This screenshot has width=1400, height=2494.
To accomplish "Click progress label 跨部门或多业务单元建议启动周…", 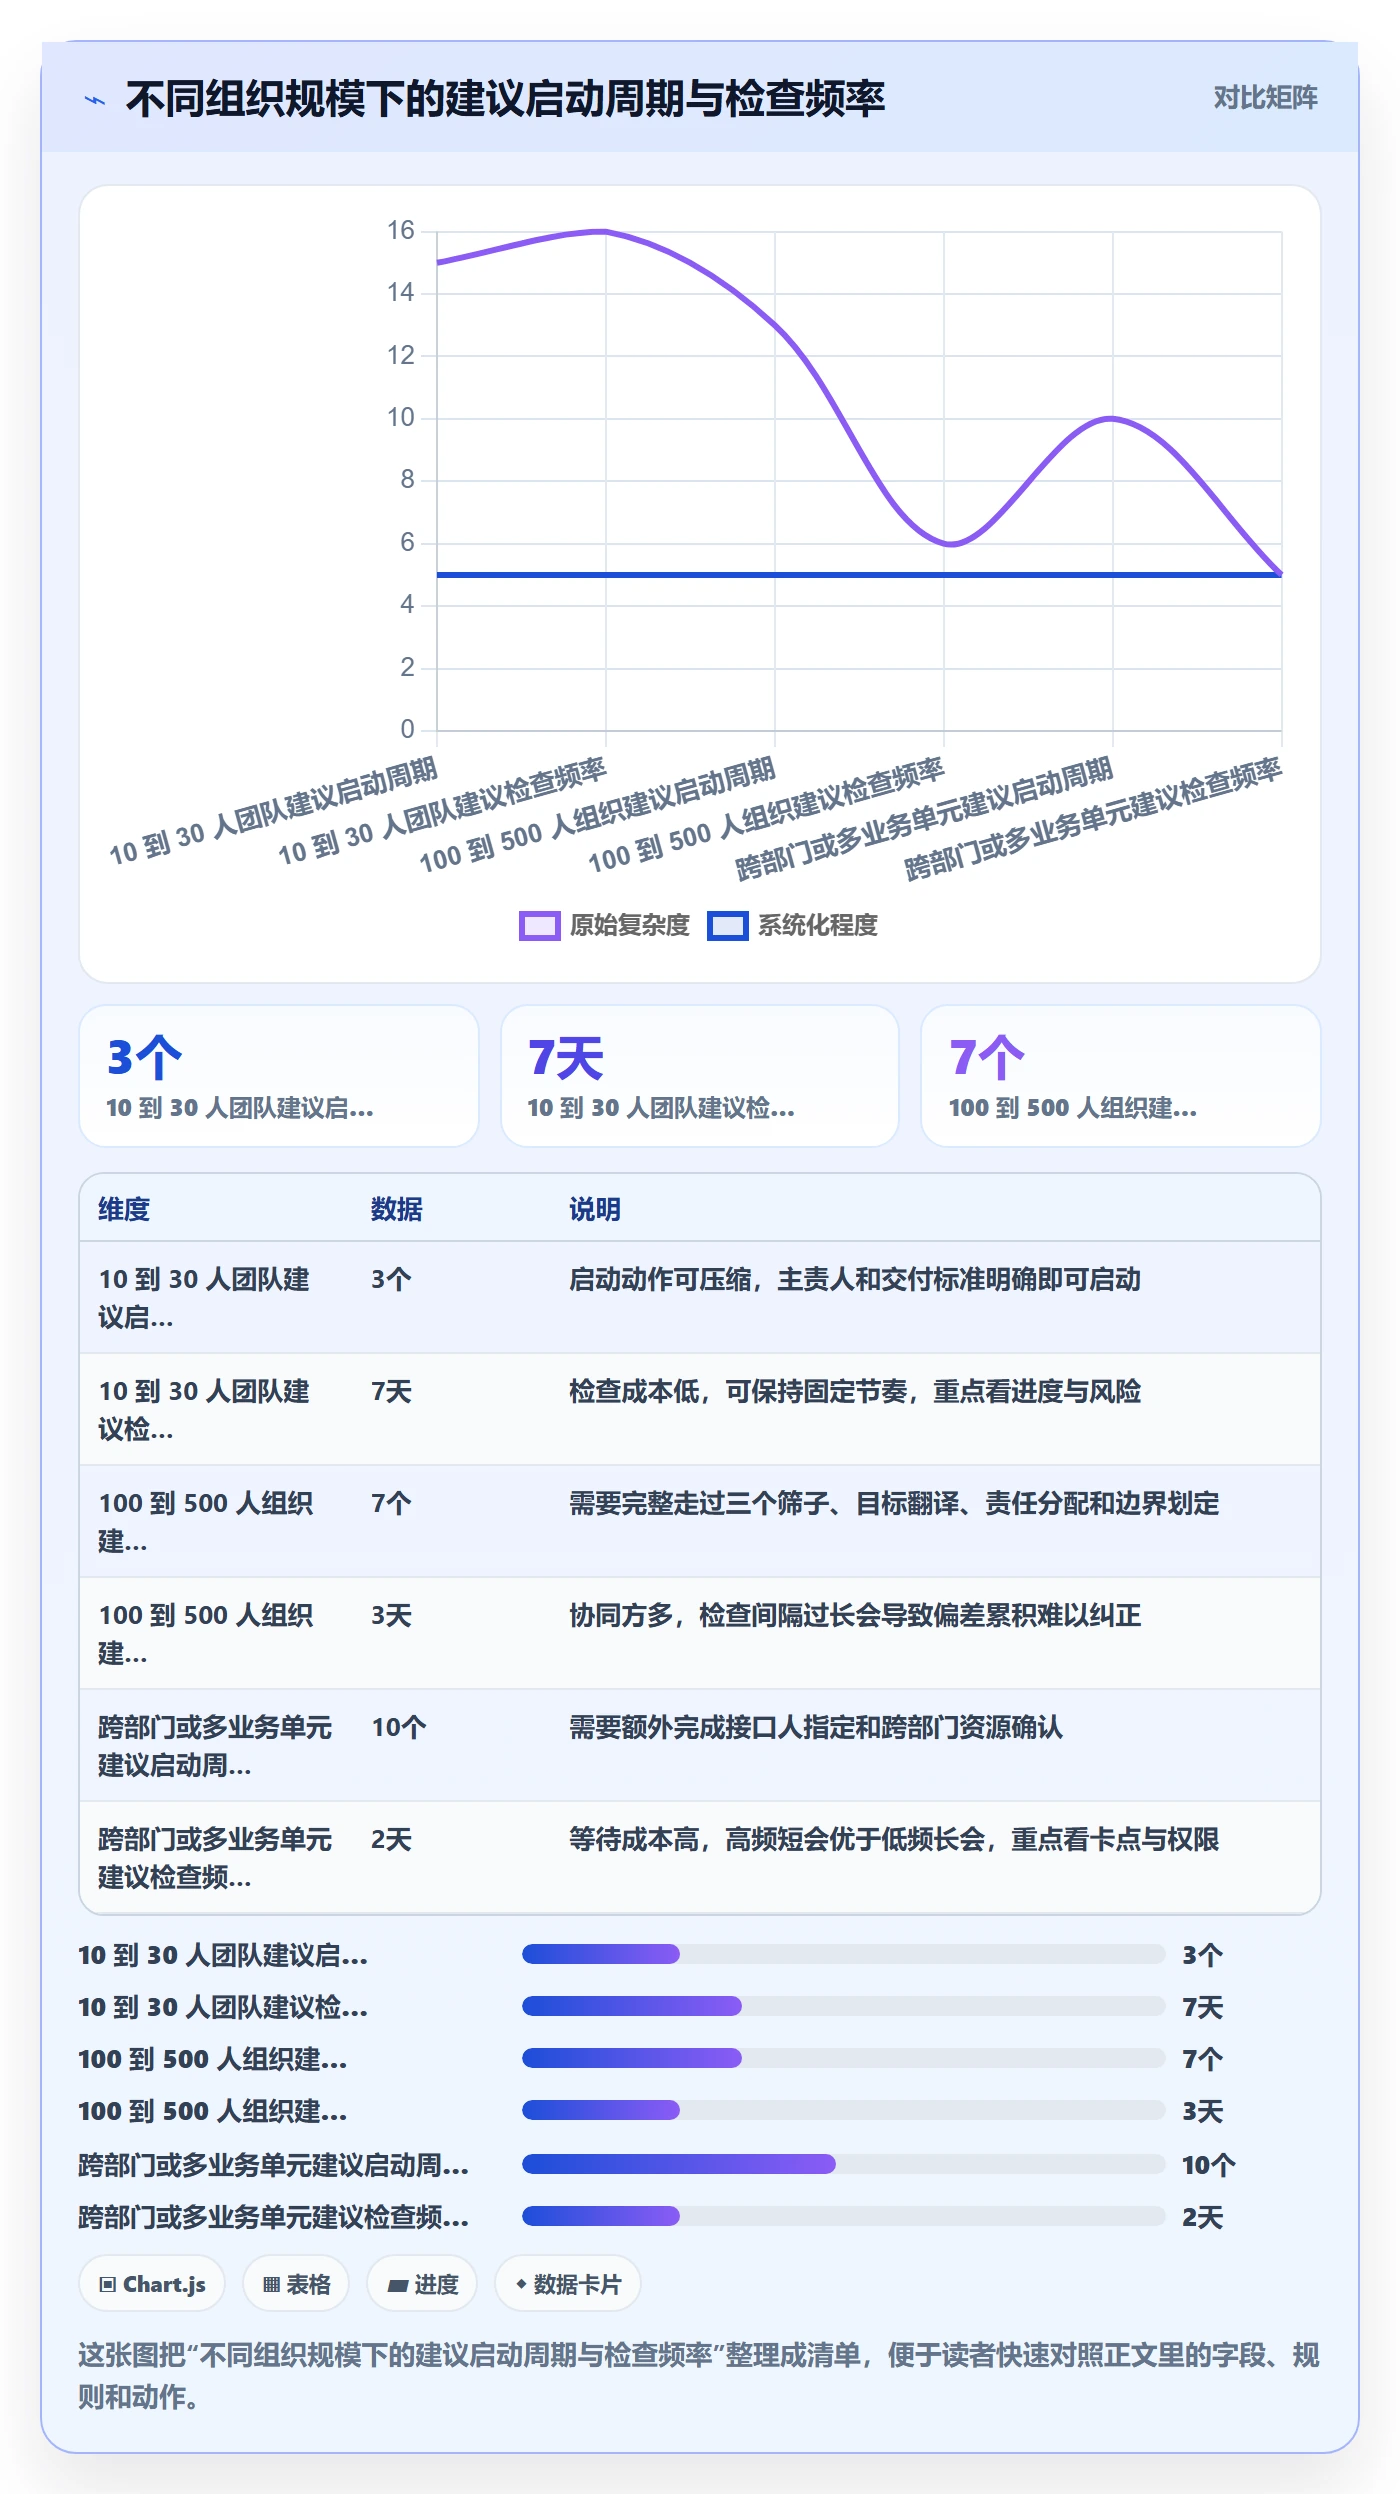I will (x=273, y=2165).
